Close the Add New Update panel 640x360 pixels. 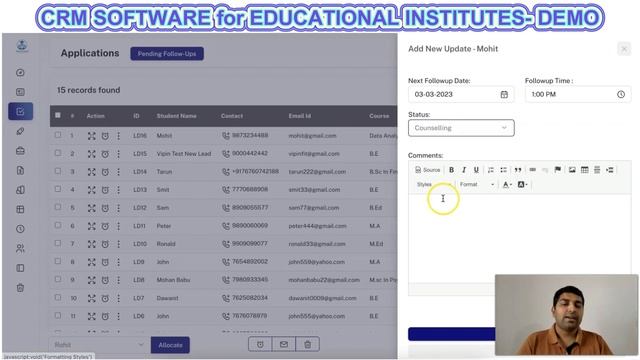[x=624, y=49]
